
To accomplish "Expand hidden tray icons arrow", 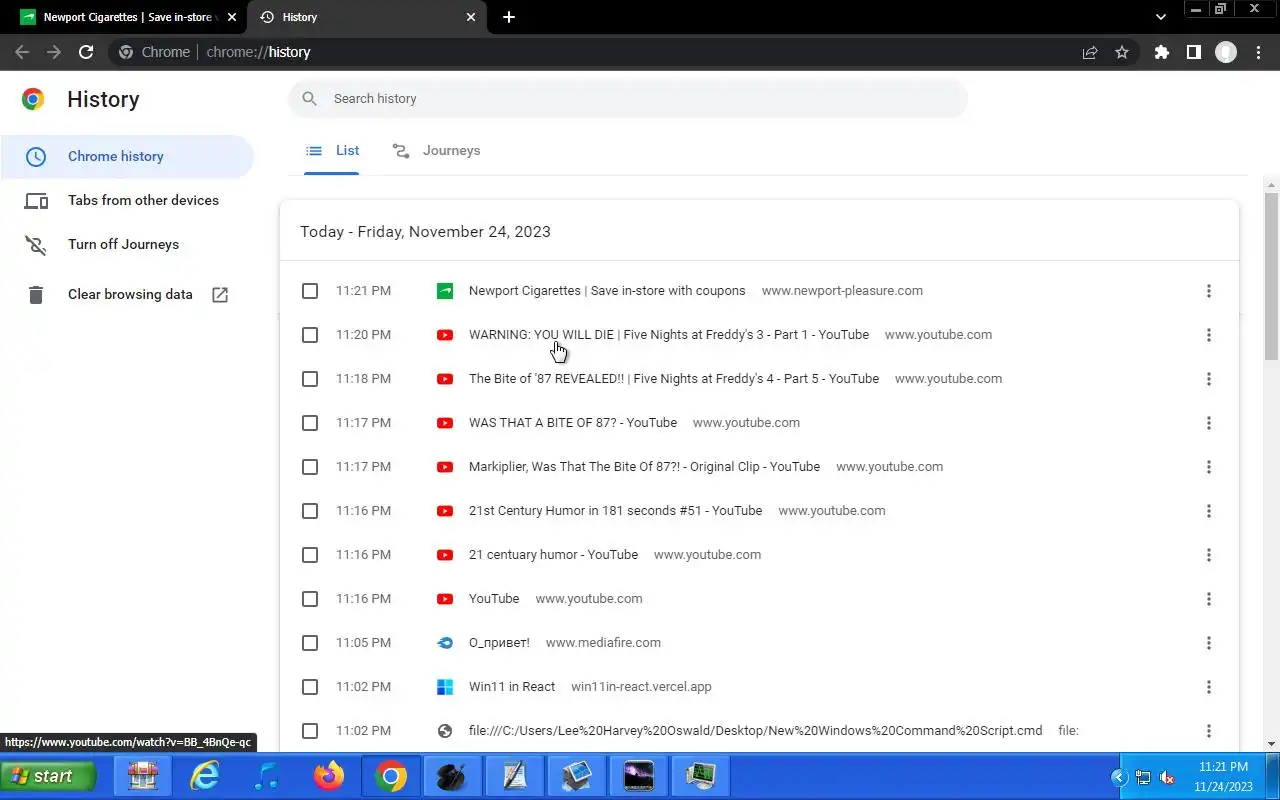I will (1119, 777).
